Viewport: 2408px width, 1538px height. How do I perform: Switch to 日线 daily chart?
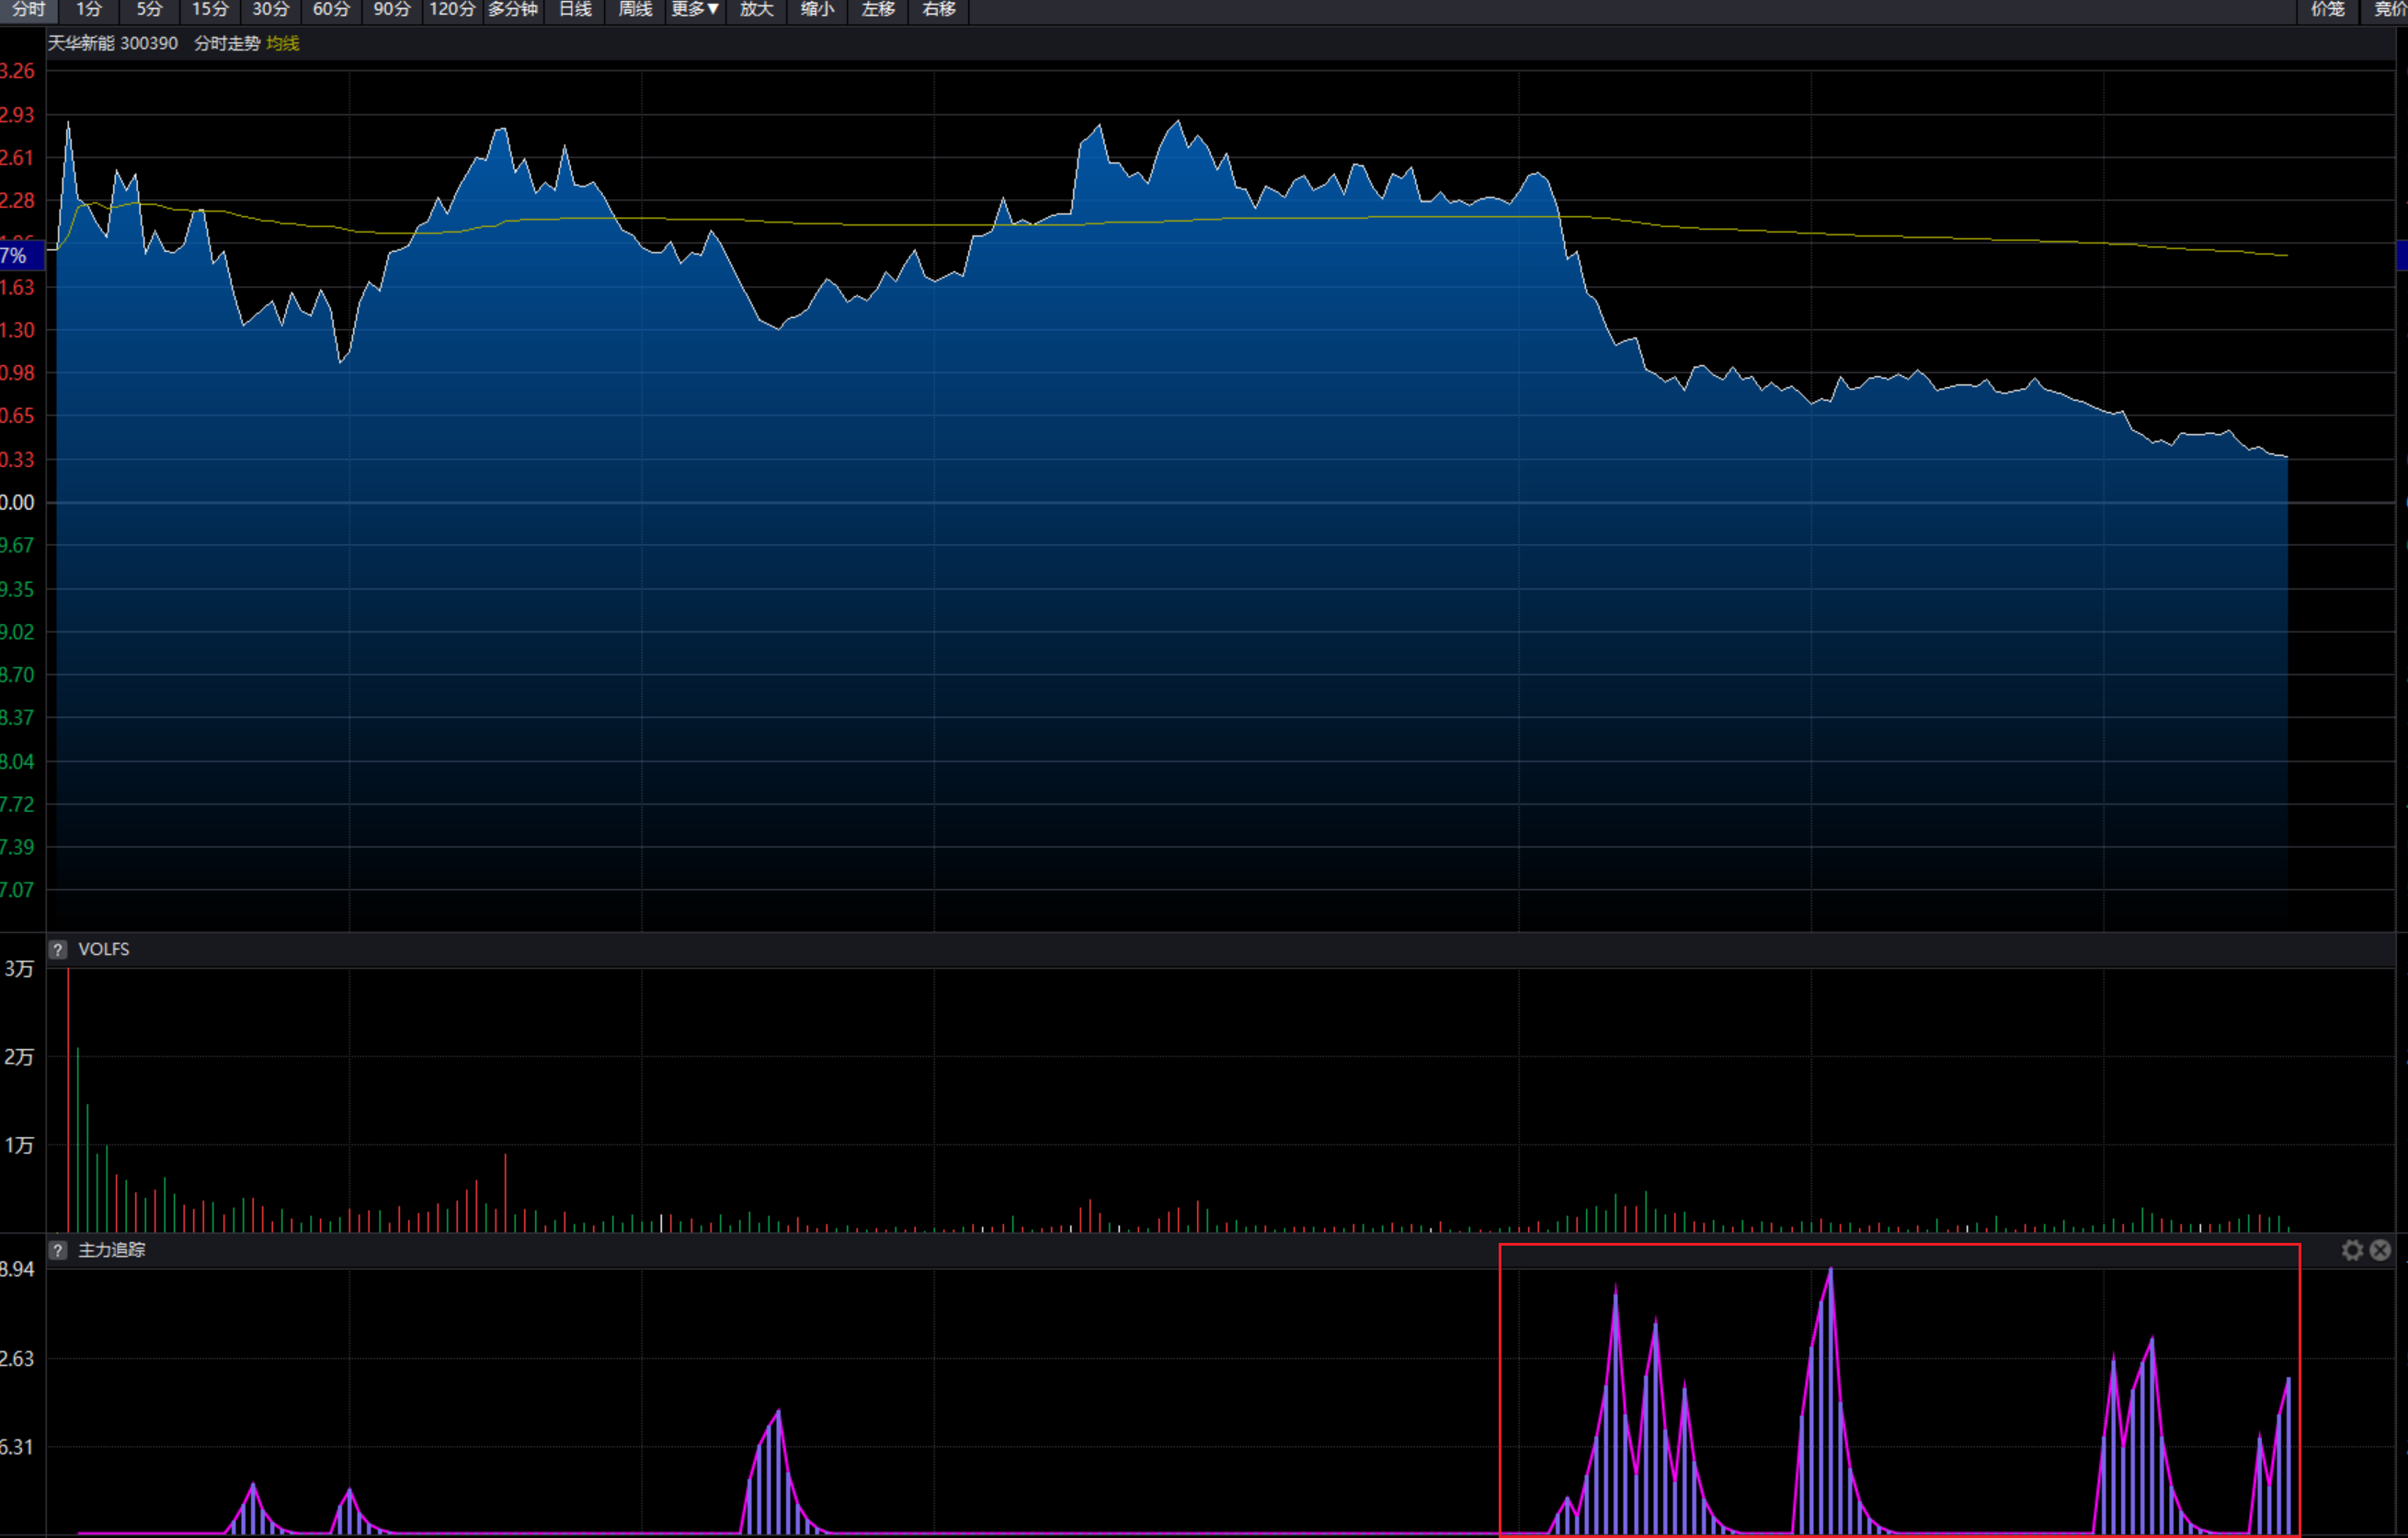point(575,10)
